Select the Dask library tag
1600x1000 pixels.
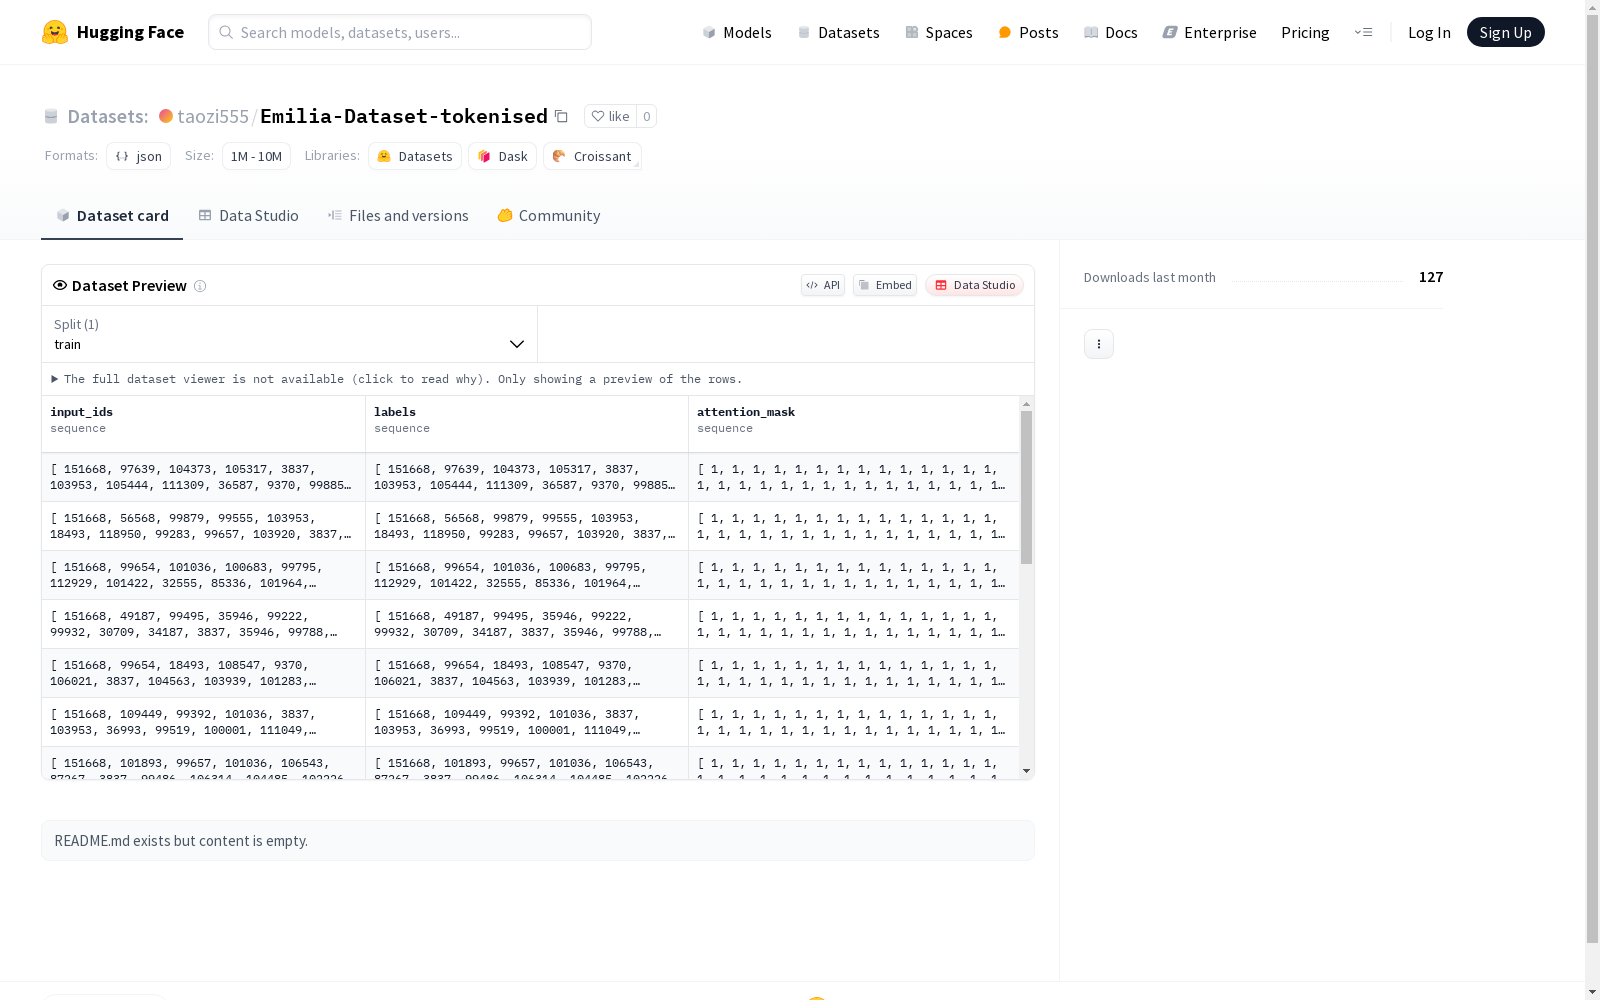pyautogui.click(x=502, y=156)
